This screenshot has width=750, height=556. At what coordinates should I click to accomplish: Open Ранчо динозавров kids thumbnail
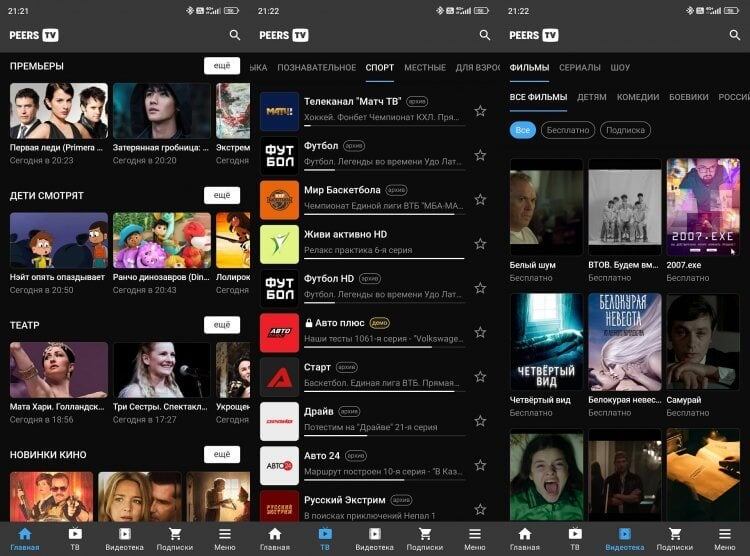point(162,240)
